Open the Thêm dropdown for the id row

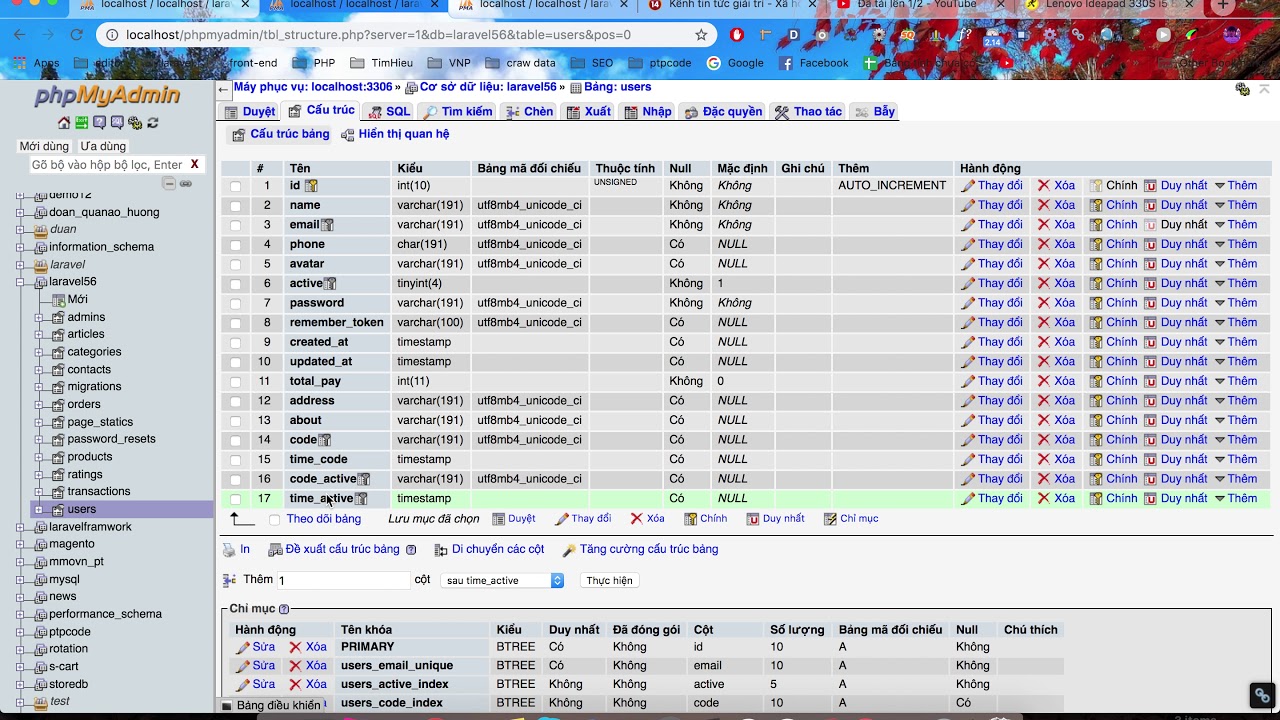[1236, 186]
